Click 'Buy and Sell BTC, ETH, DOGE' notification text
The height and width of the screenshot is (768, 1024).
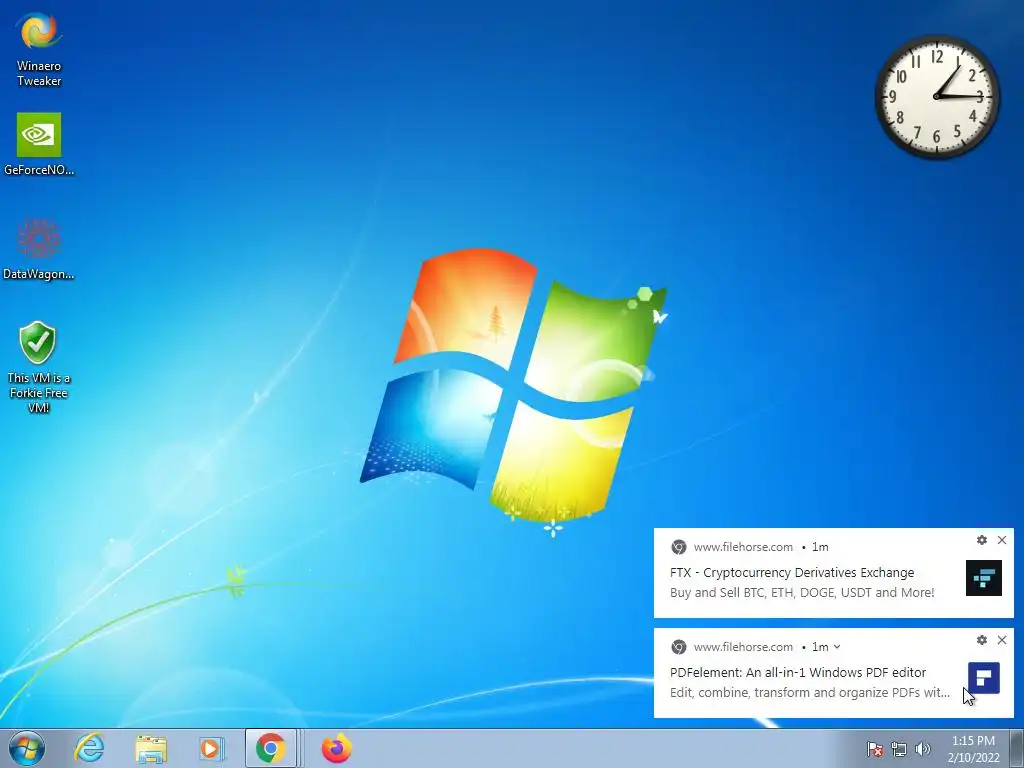tap(802, 593)
